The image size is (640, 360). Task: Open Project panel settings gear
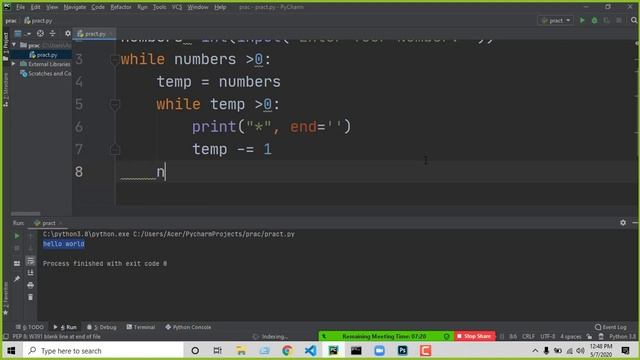click(68, 33)
